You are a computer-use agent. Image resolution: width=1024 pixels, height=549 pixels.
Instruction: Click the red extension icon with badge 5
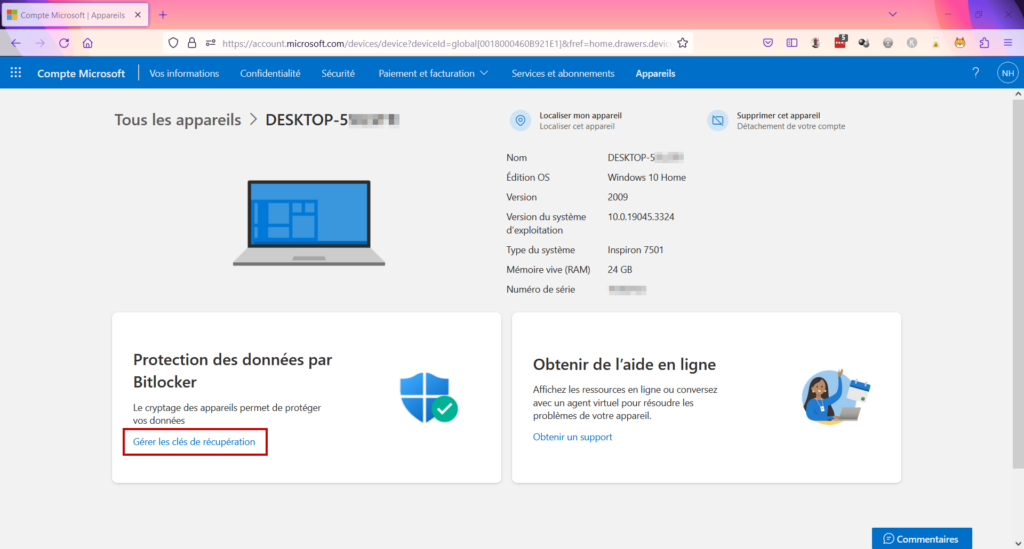pos(840,42)
